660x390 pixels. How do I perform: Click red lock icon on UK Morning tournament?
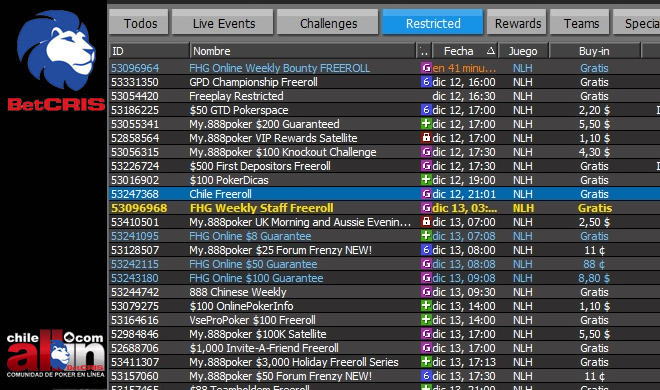[x=426, y=222]
